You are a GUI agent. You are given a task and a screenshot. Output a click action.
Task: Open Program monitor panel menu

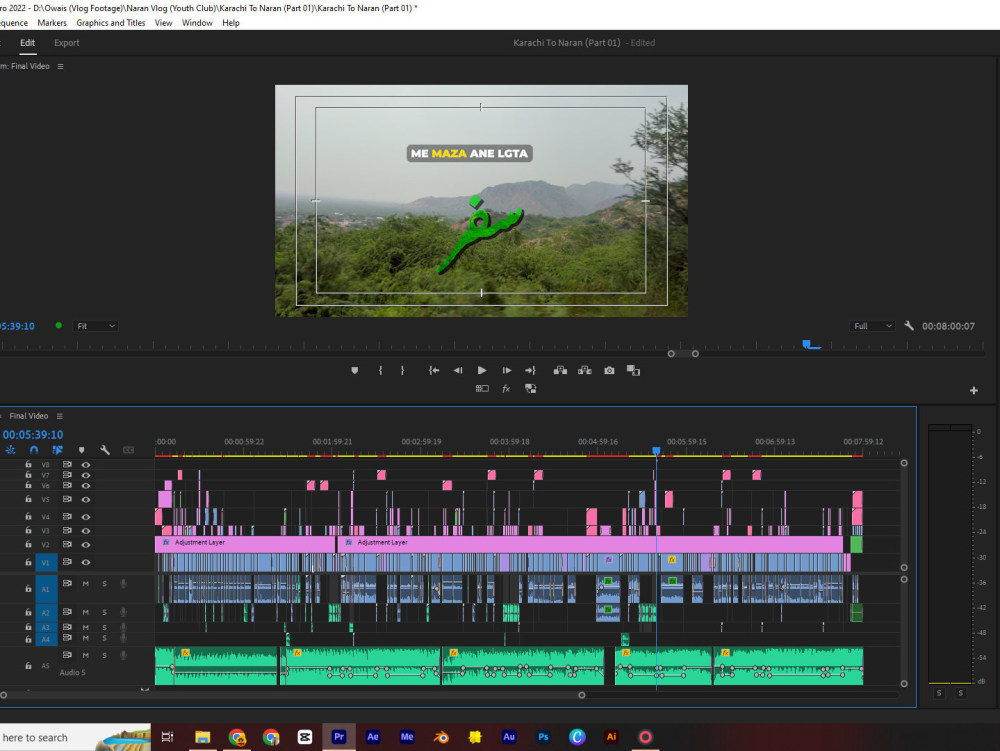60,66
